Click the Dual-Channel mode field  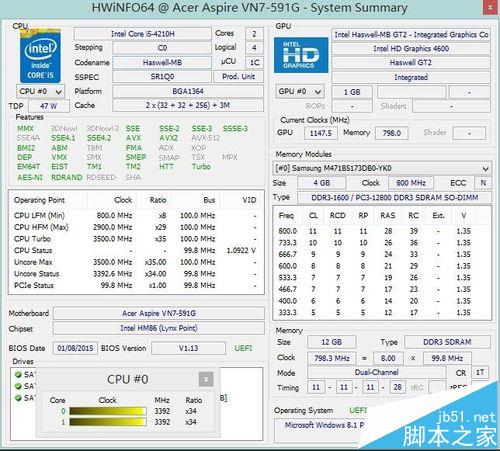[x=376, y=372]
